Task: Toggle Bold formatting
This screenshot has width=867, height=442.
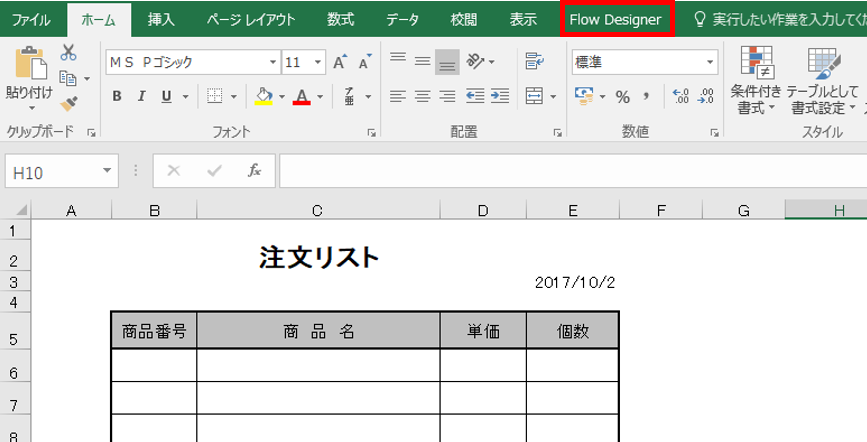Action: [117, 96]
